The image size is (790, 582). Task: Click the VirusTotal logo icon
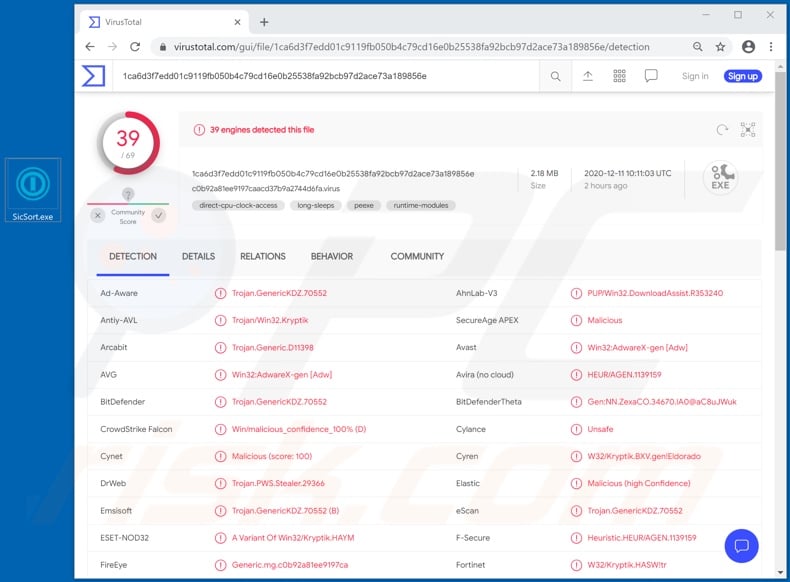pyautogui.click(x=94, y=76)
